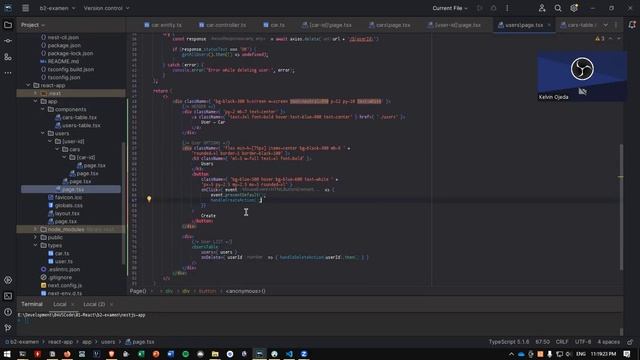Open Search Everywhere magnifier

coord(558,8)
